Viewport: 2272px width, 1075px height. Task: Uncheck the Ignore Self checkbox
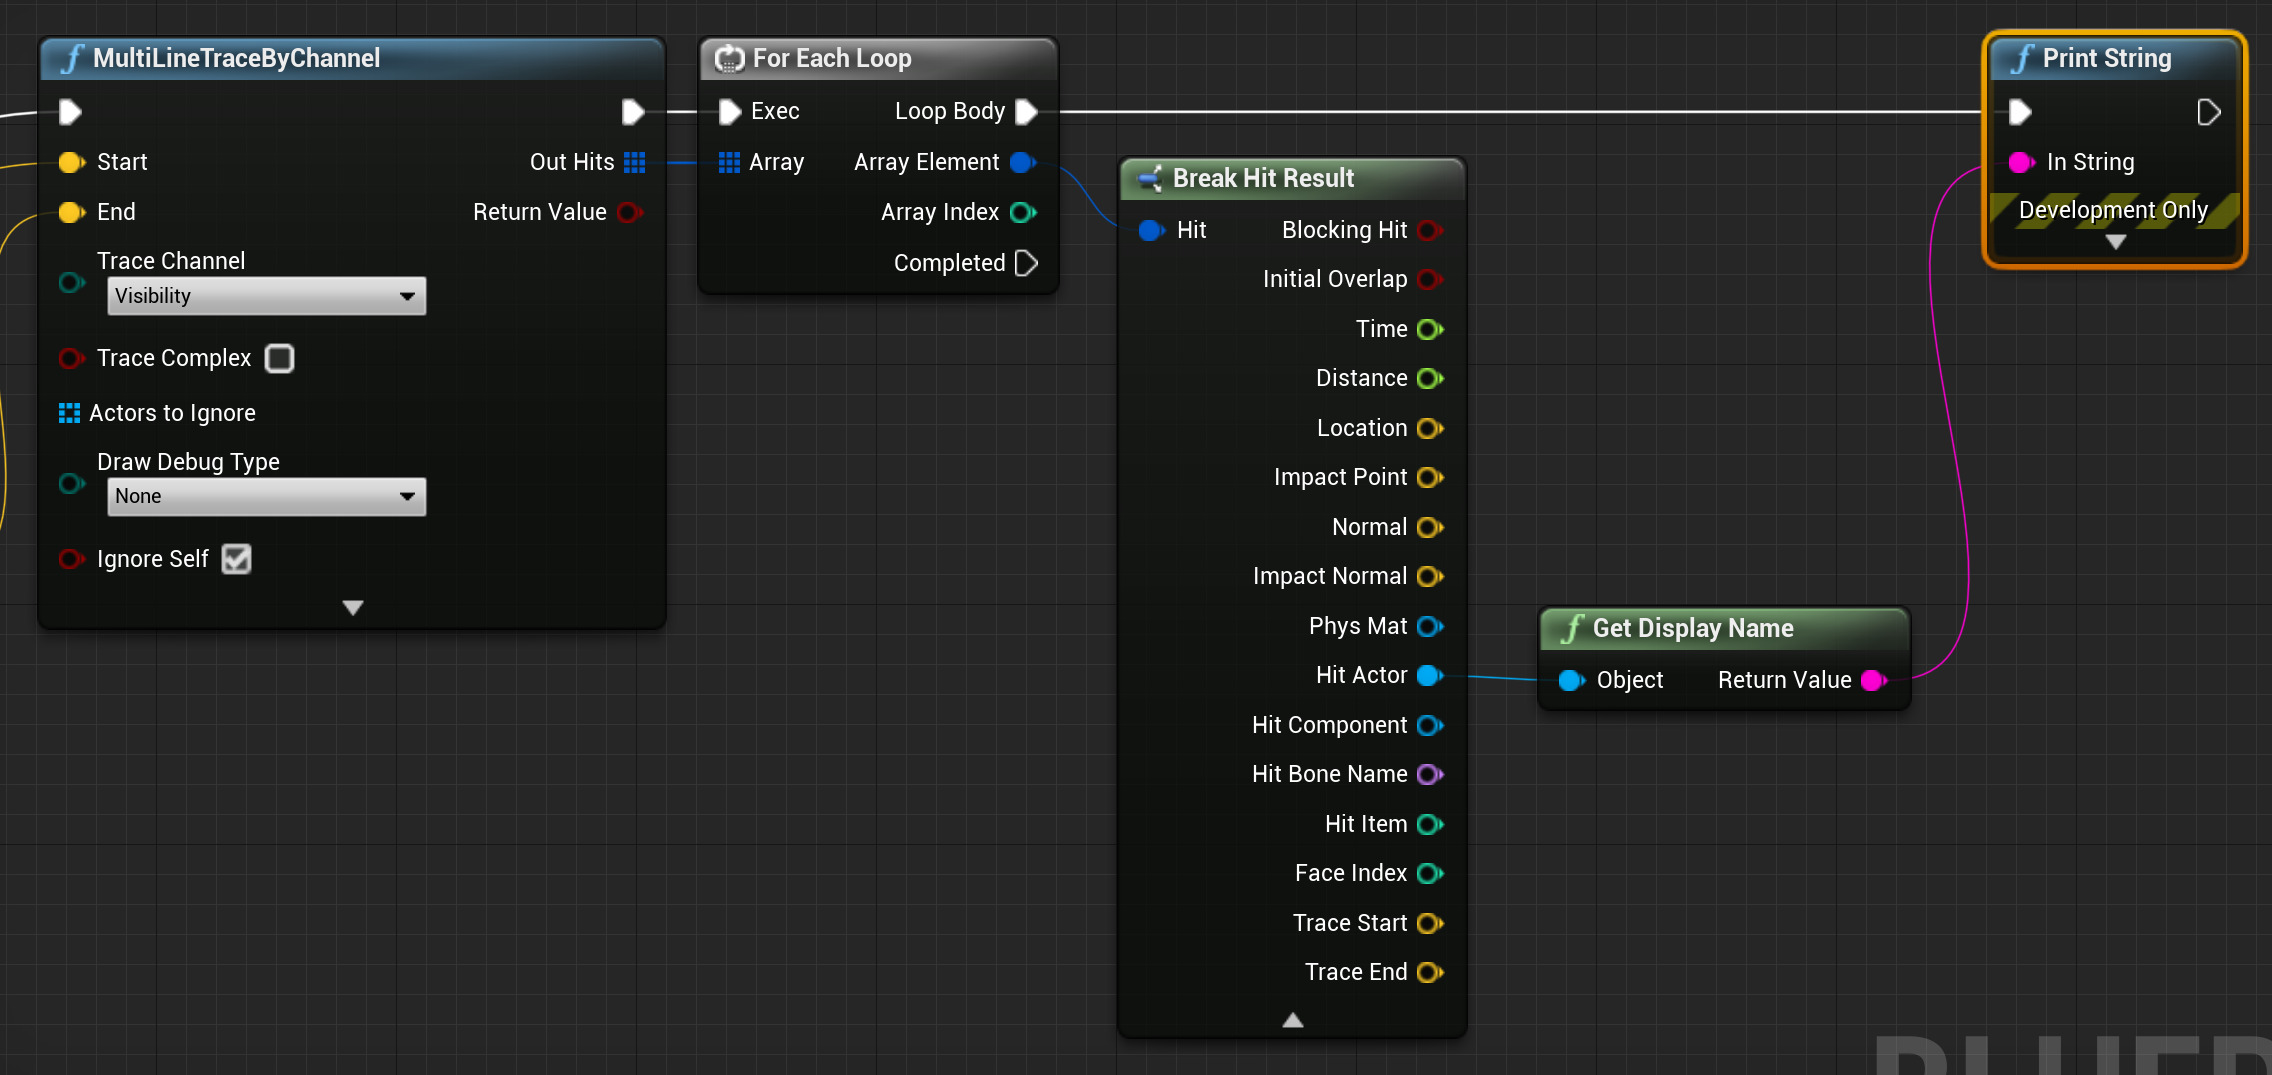tap(237, 559)
